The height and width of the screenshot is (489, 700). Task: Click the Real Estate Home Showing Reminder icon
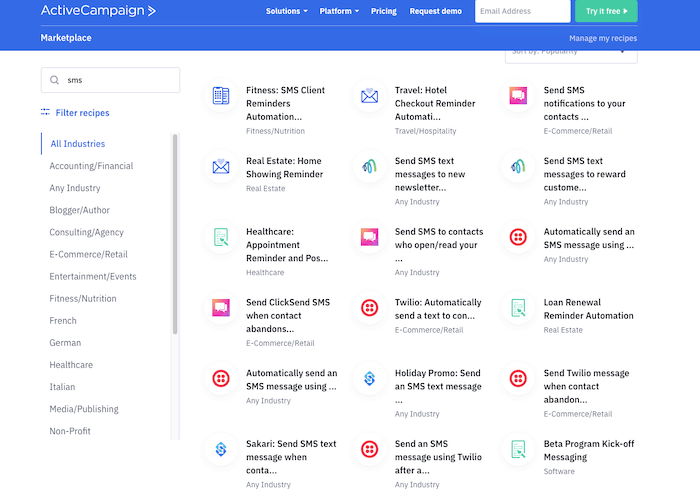tap(221, 167)
